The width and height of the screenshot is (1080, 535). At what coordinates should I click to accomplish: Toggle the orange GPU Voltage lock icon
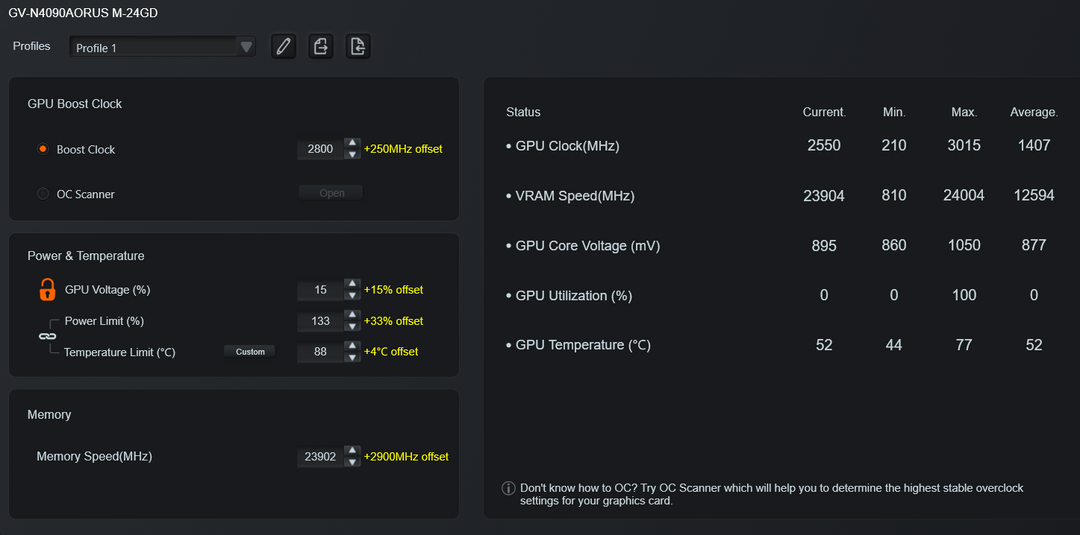[x=47, y=289]
